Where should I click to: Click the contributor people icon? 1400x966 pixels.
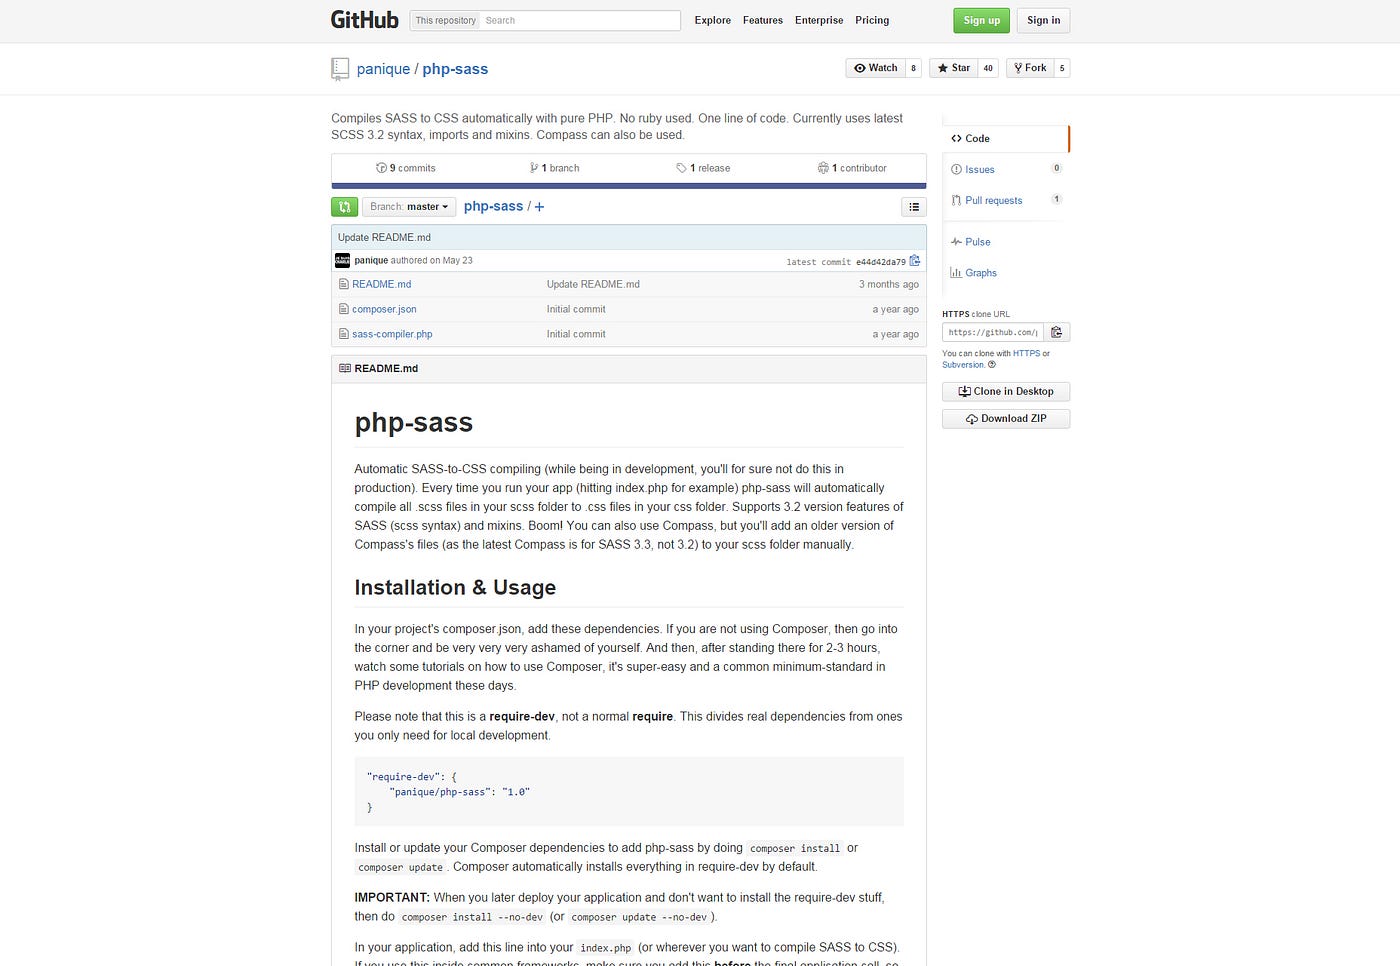click(823, 168)
